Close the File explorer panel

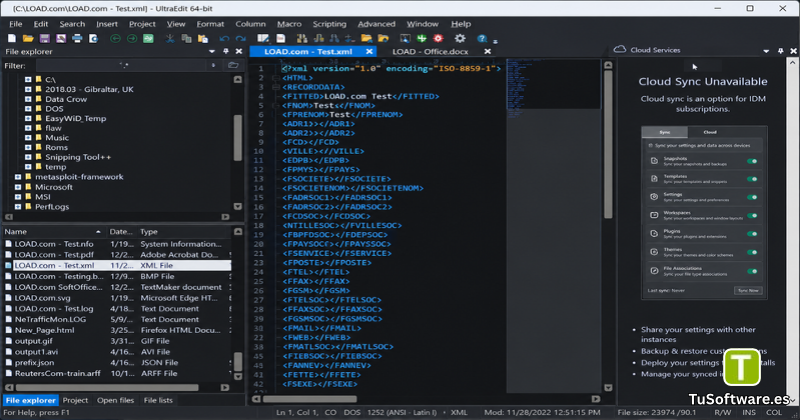point(238,52)
